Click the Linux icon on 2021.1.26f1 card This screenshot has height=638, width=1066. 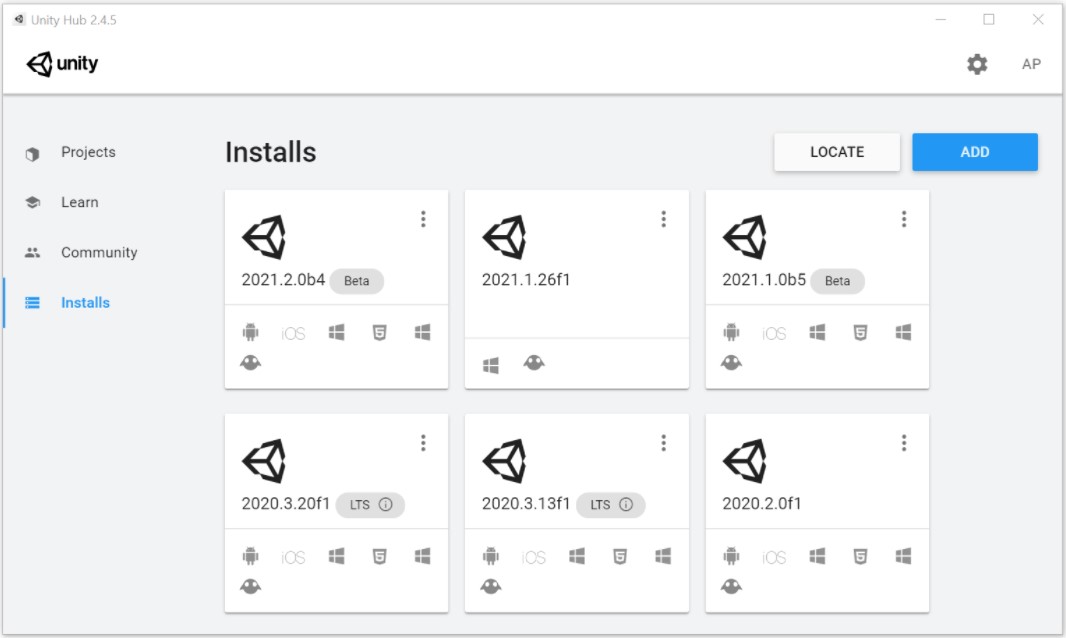tap(534, 364)
